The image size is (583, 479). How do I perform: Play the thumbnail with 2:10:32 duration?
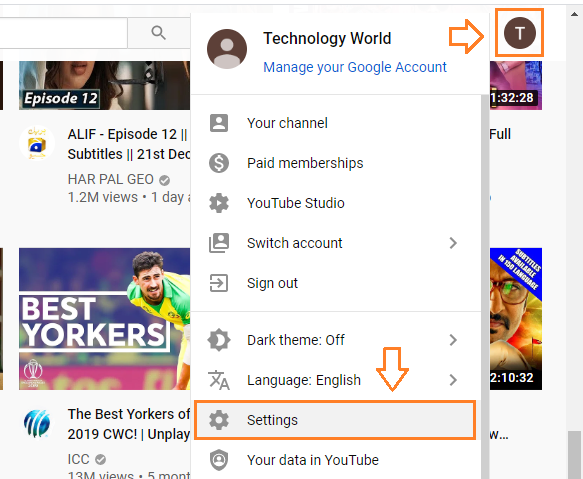click(516, 319)
